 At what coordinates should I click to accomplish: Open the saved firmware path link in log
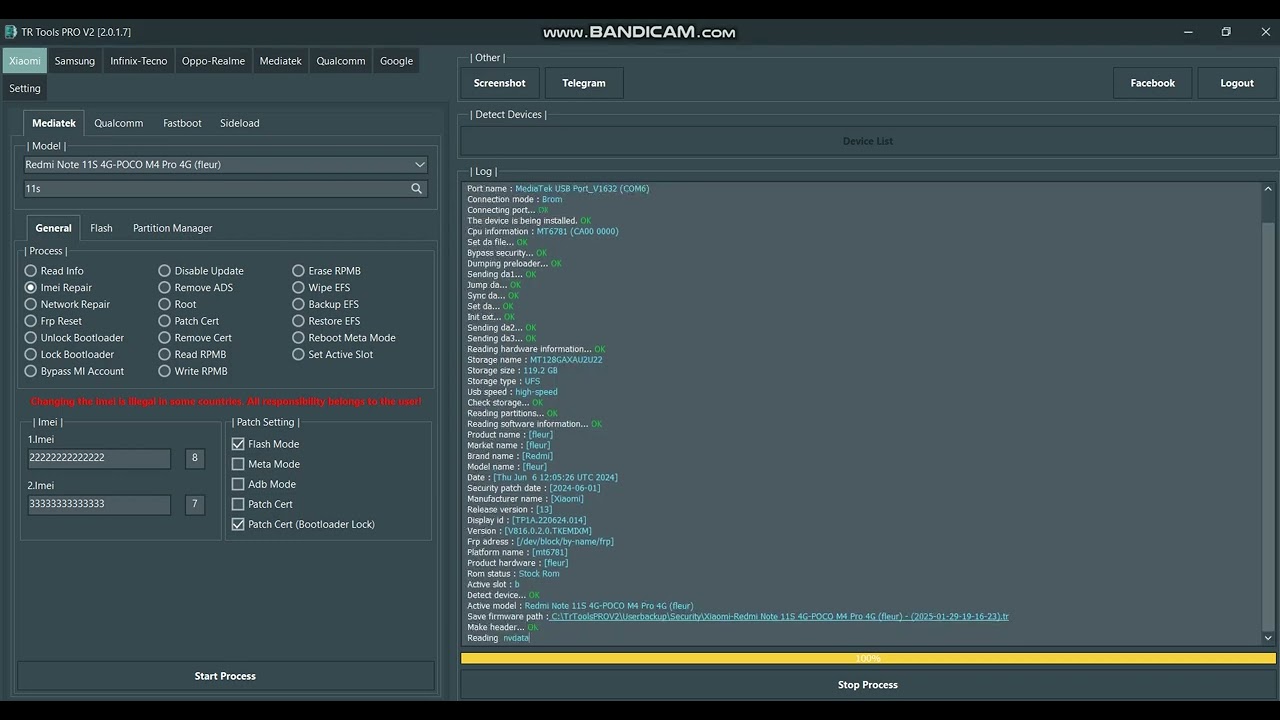coord(779,617)
